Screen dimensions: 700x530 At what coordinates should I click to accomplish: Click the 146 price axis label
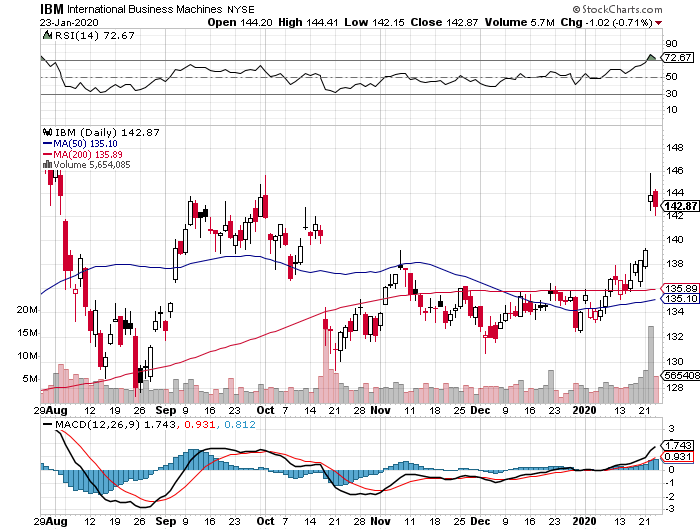(x=675, y=170)
